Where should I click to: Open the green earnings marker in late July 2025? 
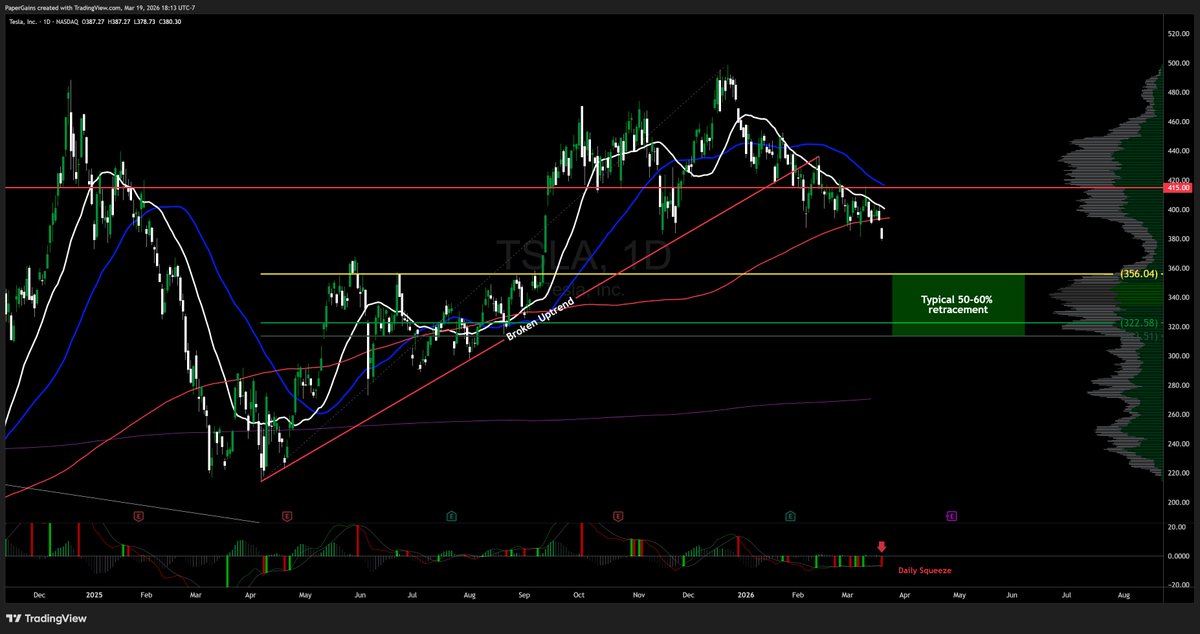(451, 516)
